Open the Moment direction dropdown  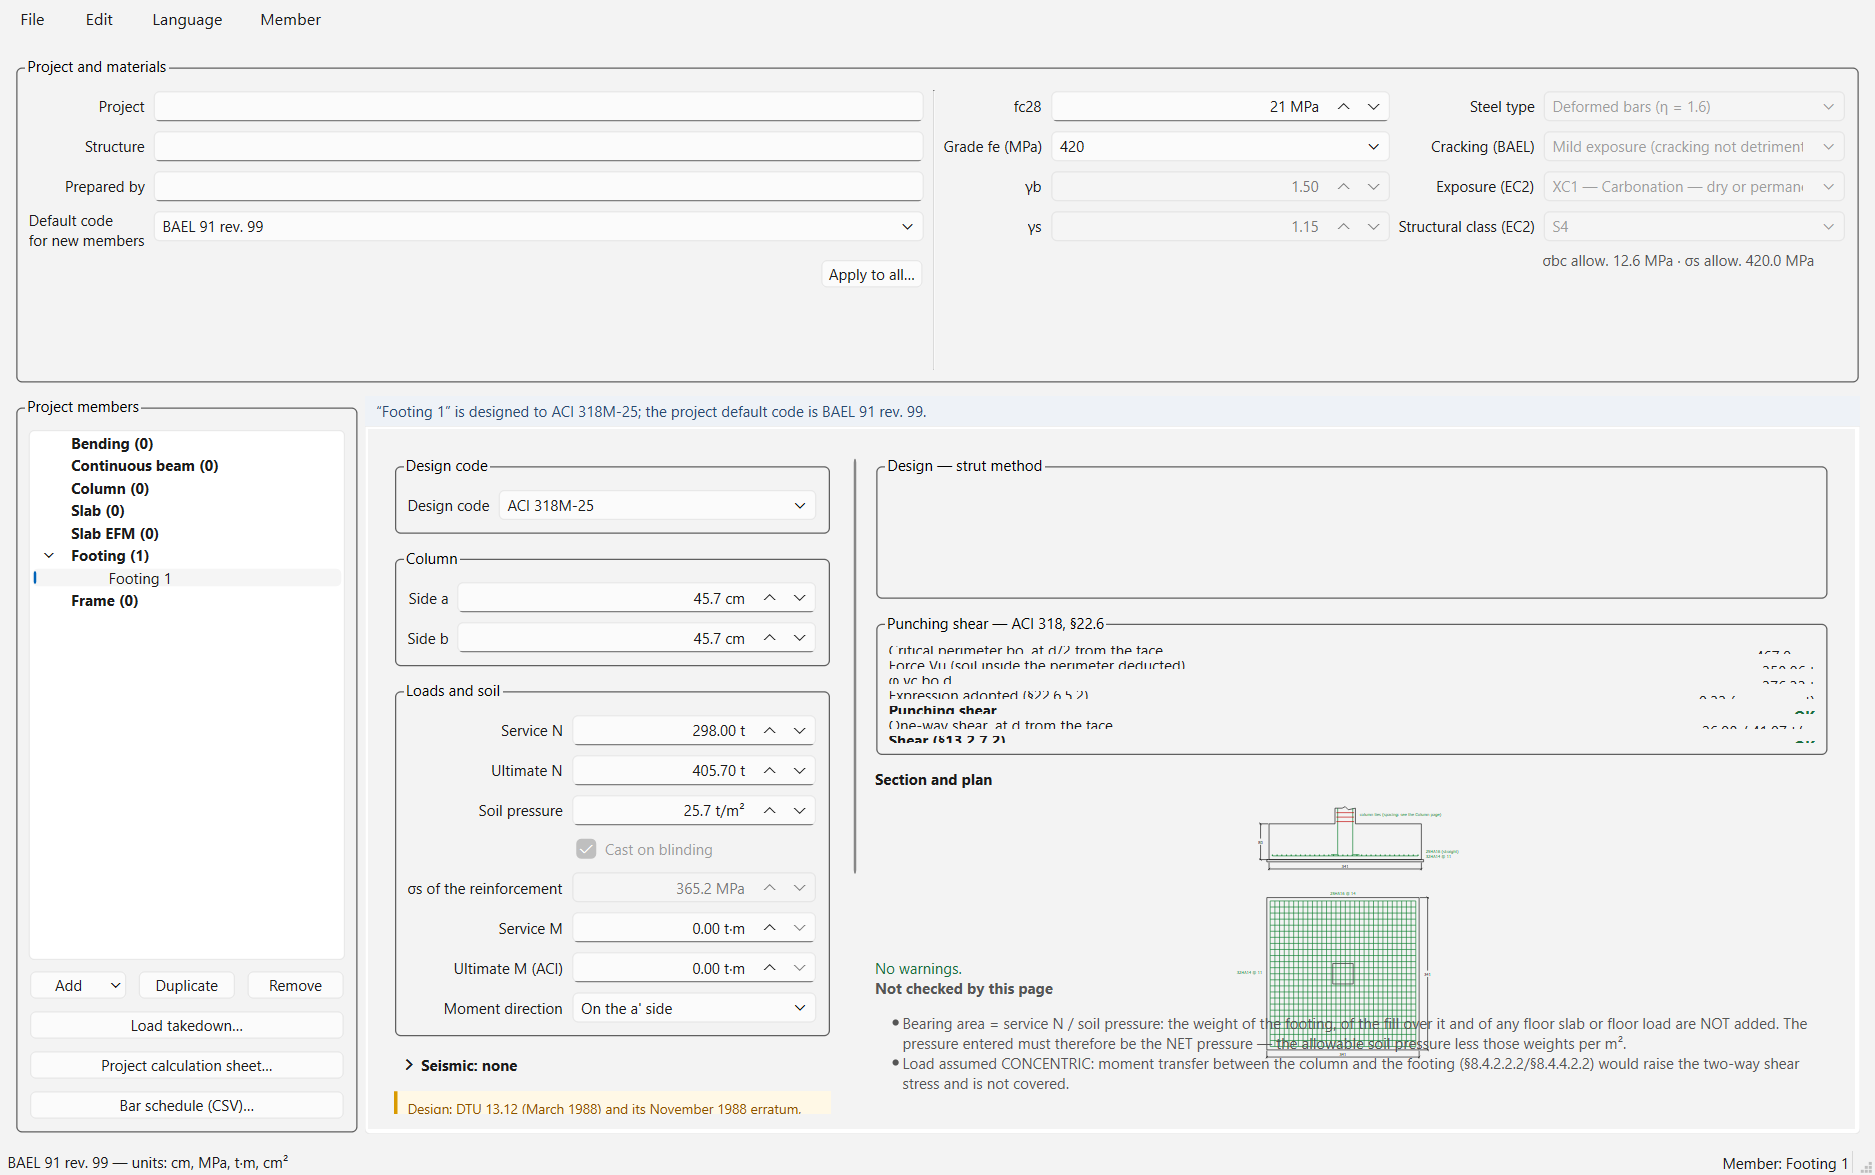[694, 1008]
